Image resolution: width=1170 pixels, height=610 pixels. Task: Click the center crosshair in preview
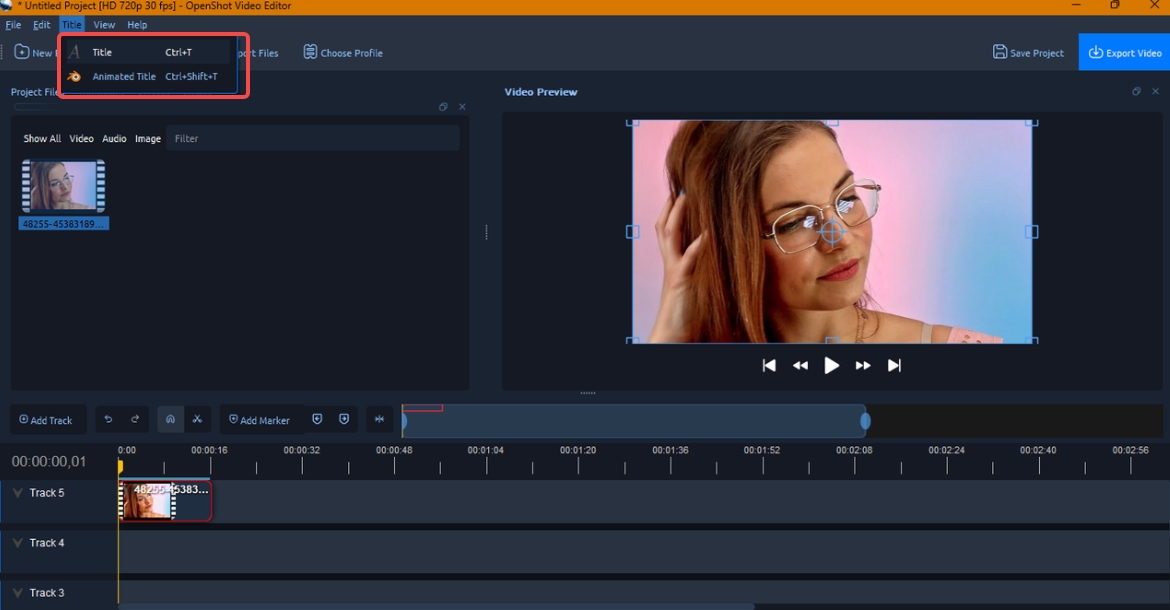(832, 232)
